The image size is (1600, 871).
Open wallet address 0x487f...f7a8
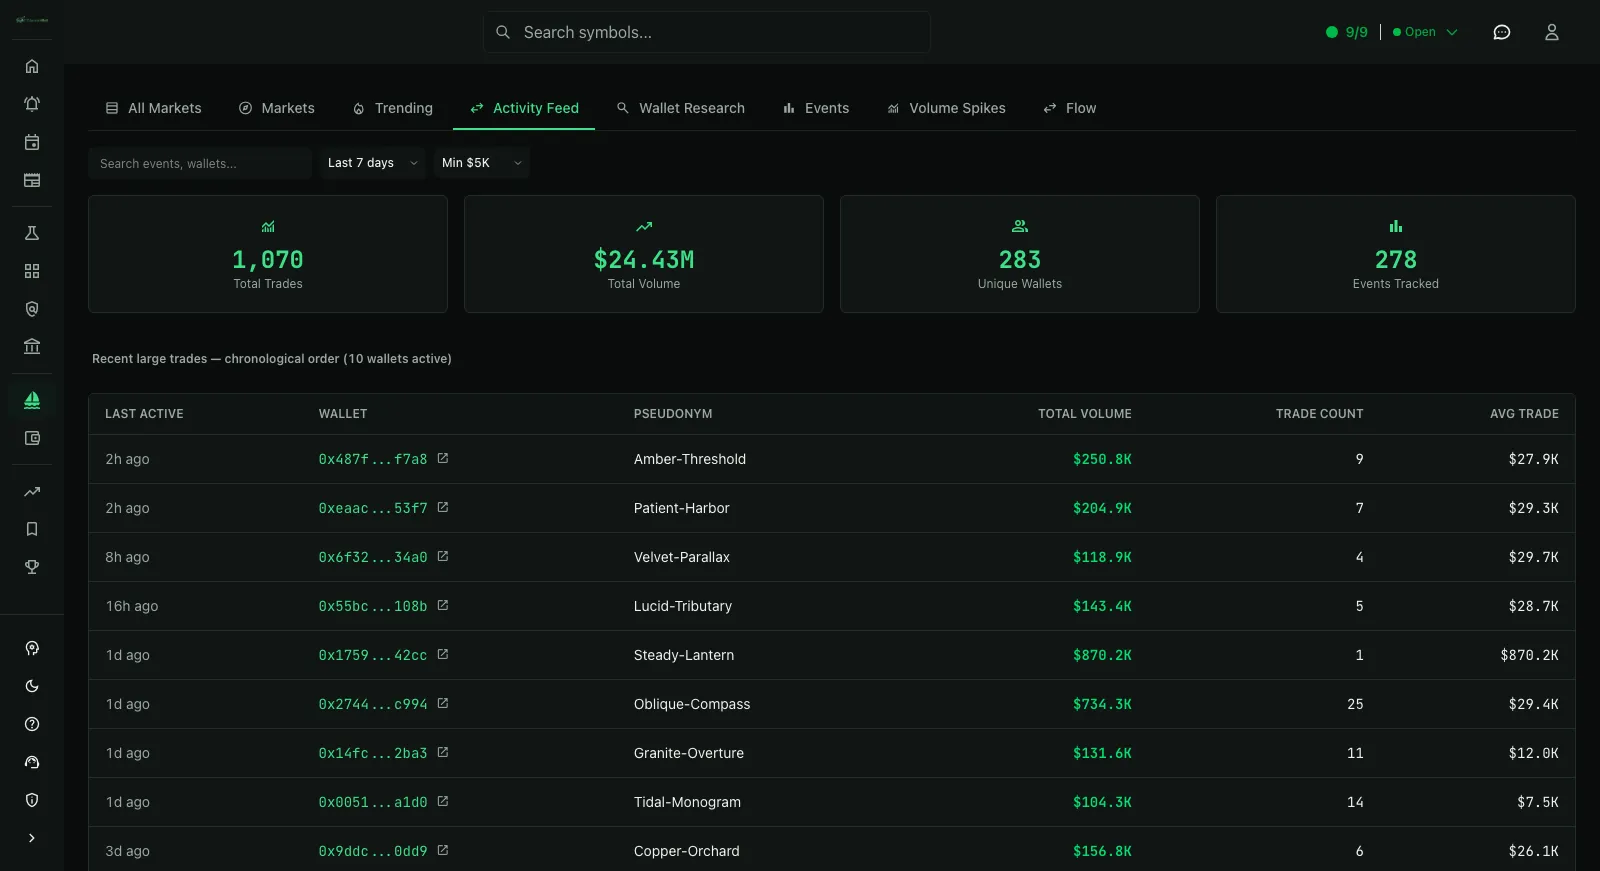[x=373, y=459]
